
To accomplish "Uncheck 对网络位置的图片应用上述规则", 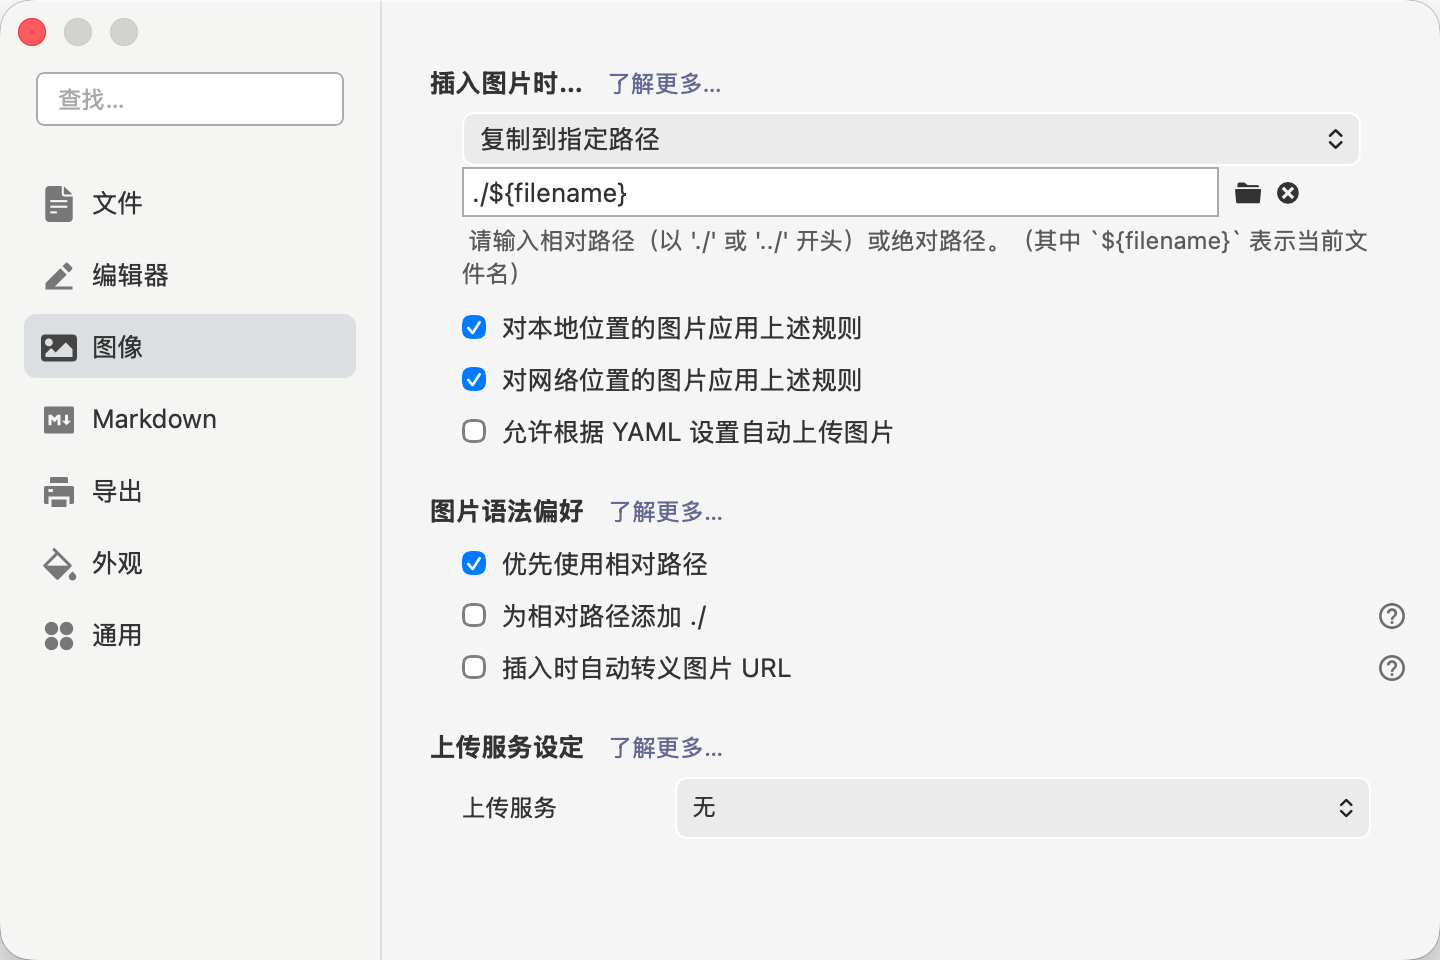I will tap(474, 380).
